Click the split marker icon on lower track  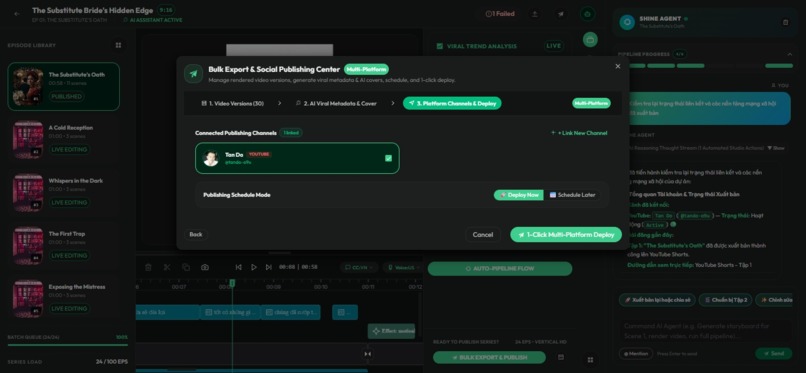click(x=368, y=353)
